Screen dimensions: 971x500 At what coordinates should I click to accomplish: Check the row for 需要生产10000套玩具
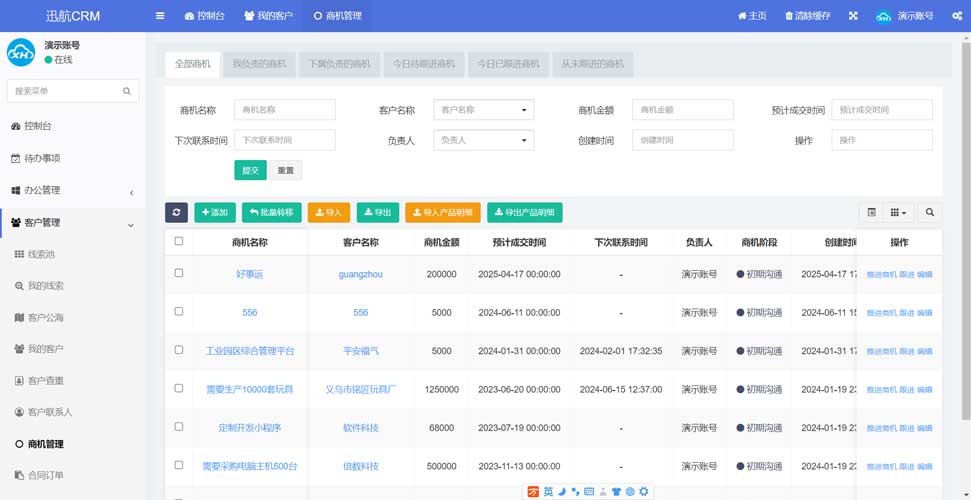(179, 388)
